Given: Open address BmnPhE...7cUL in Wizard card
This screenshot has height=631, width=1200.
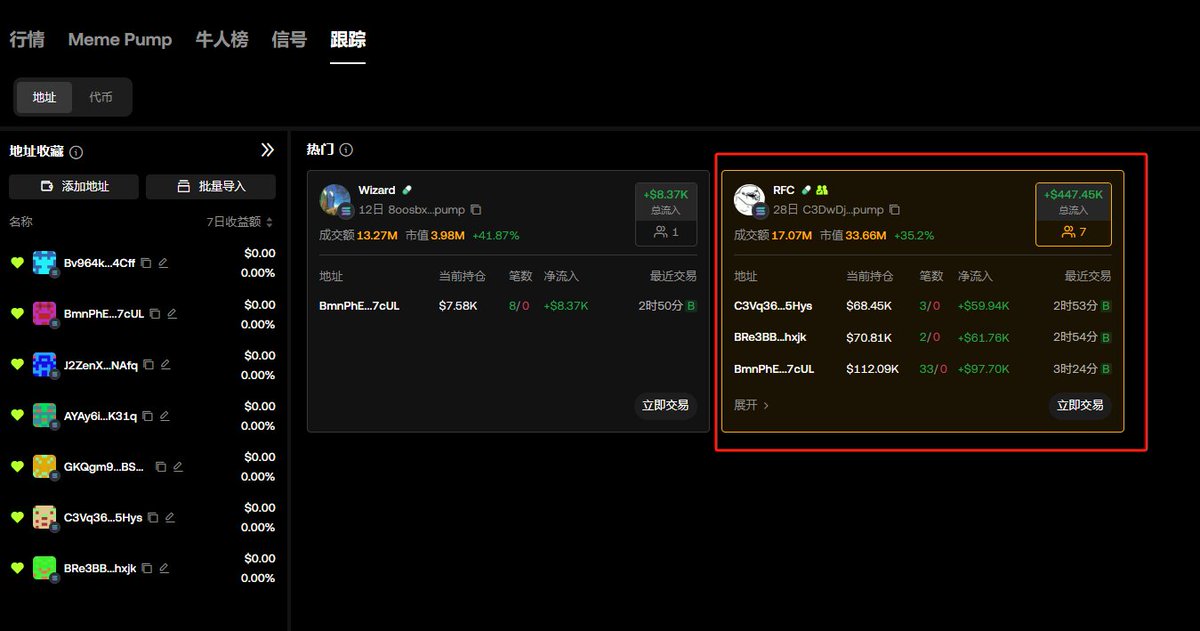Looking at the screenshot, I should [x=359, y=306].
